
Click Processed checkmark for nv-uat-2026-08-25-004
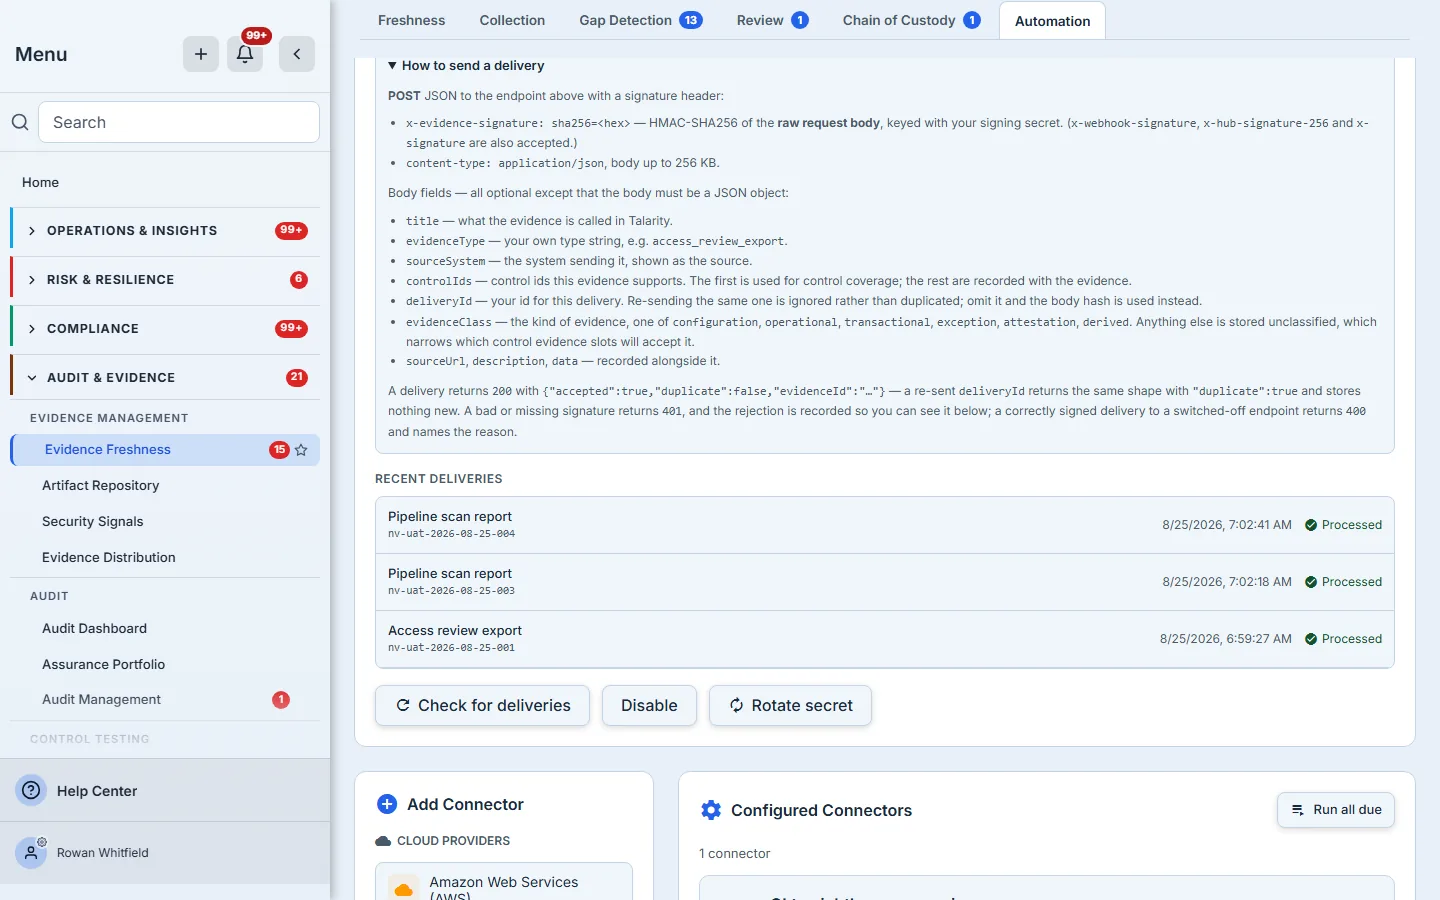tap(1311, 525)
